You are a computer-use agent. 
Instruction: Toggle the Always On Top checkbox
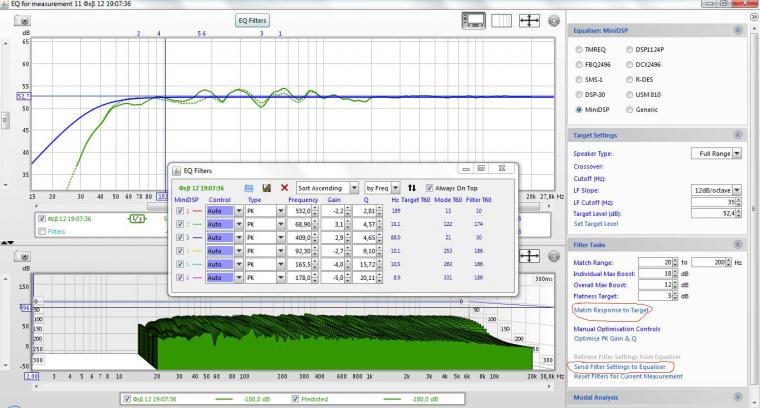[x=431, y=187]
